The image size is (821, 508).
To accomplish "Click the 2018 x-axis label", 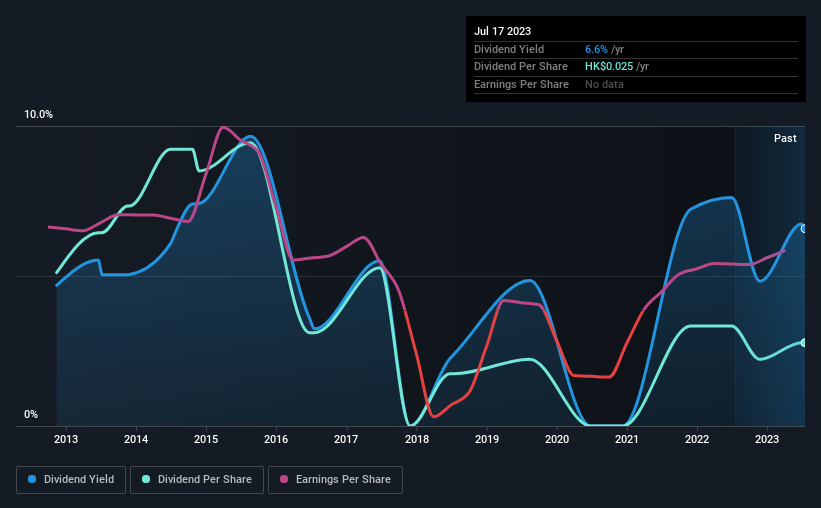I will coord(417,439).
